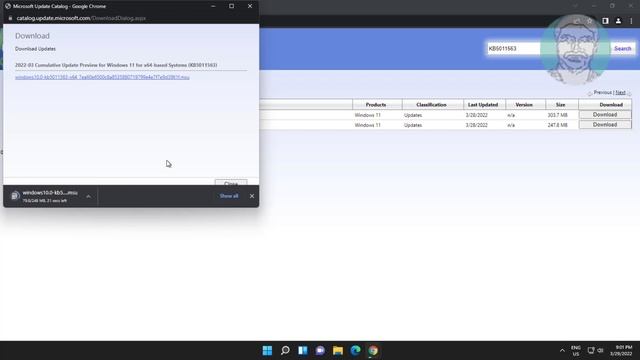This screenshot has width=640, height=360.
Task: Open the Widgets taskbar icon
Action: tap(303, 350)
